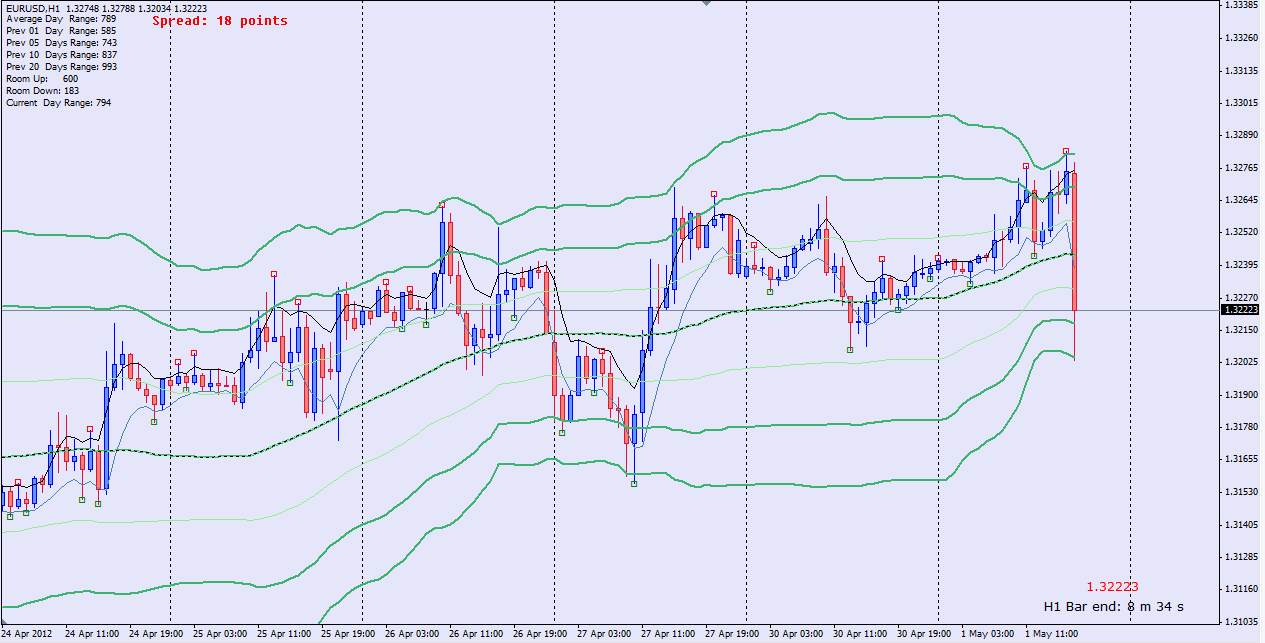Click the '26 Apr 03:00' time label

[x=412, y=634]
